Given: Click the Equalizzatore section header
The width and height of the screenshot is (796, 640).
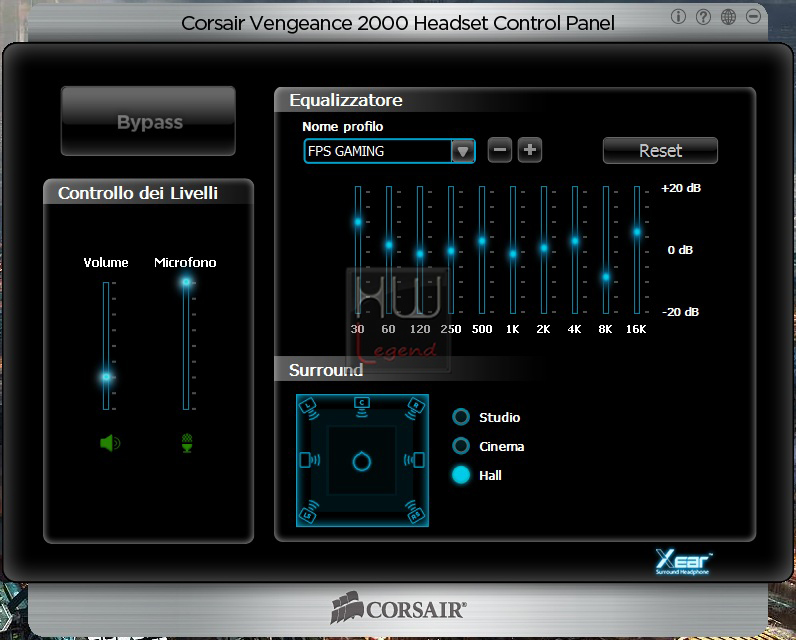Looking at the screenshot, I should click(x=346, y=100).
